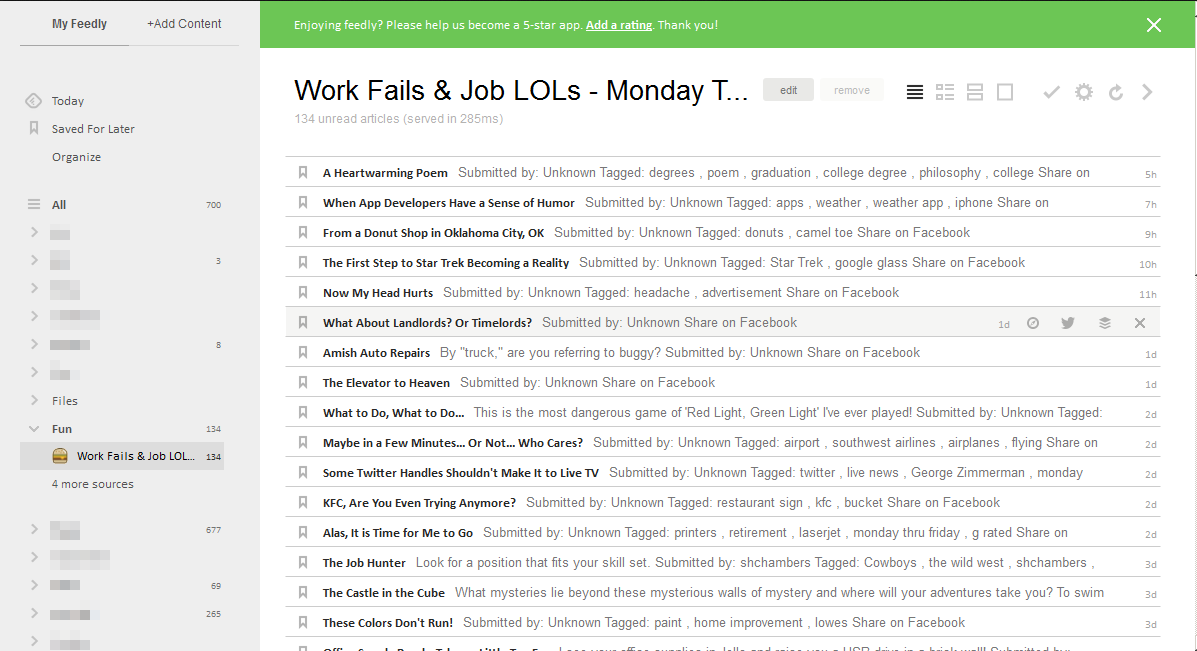The height and width of the screenshot is (651, 1197).
Task: Open the Fun category label
Action: (62, 429)
